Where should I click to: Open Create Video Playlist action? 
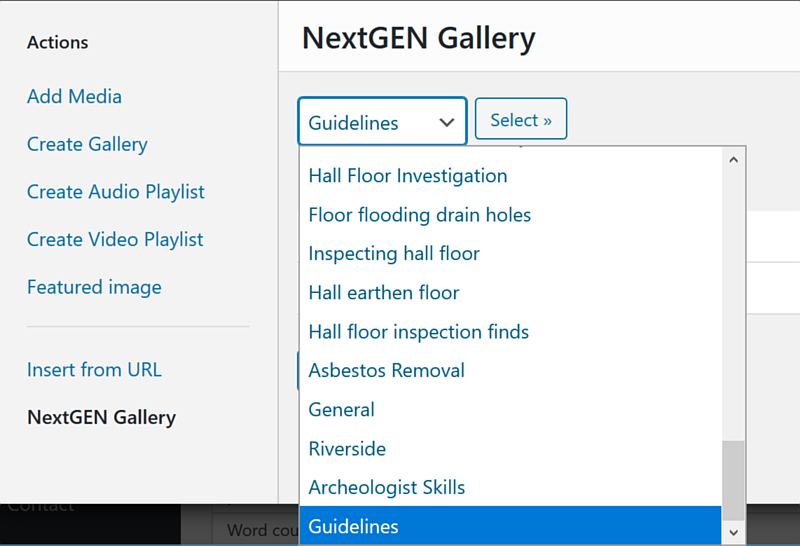point(115,240)
